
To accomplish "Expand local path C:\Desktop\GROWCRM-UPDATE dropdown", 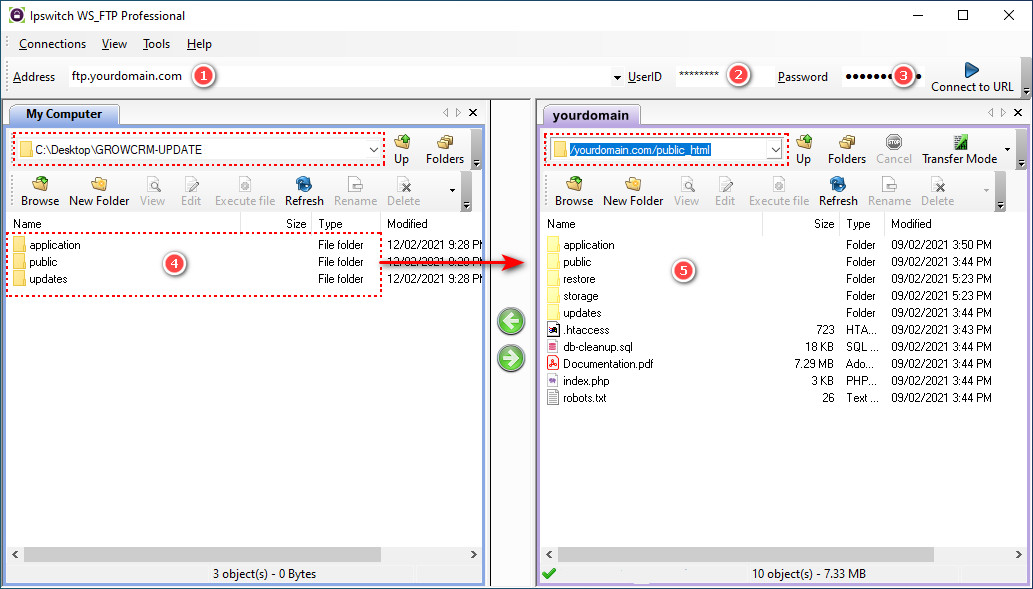I will pos(374,150).
